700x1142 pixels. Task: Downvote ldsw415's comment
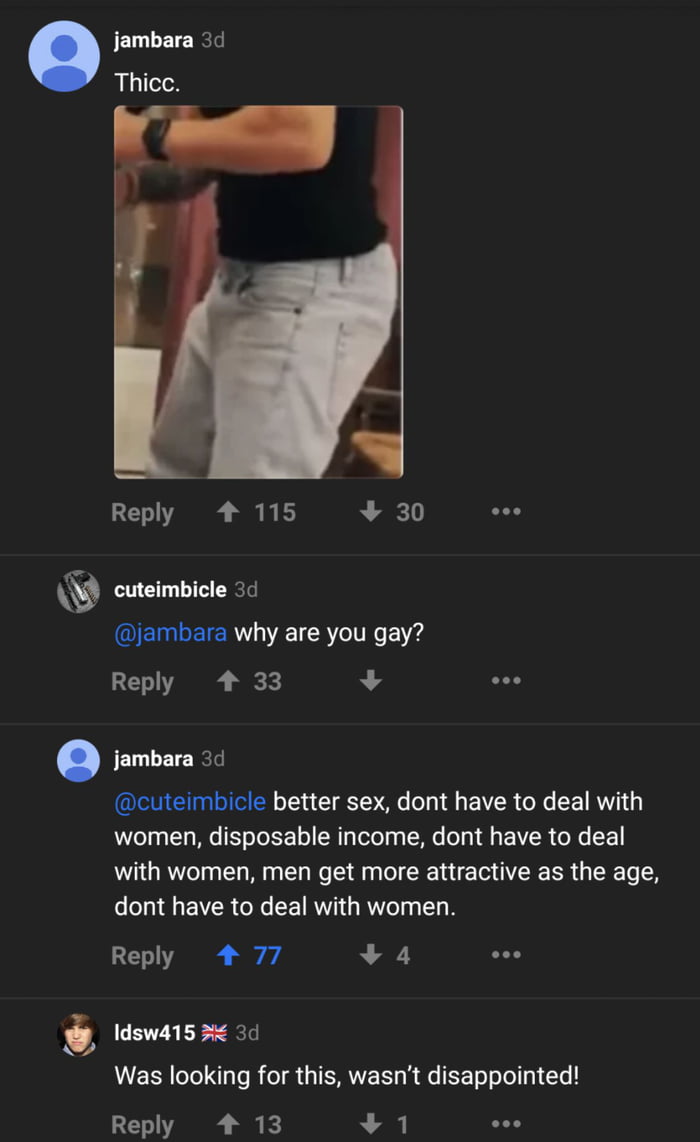[371, 1124]
